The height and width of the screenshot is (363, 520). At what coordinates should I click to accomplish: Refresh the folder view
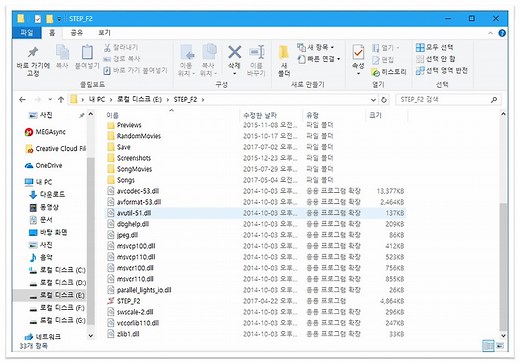tap(384, 100)
